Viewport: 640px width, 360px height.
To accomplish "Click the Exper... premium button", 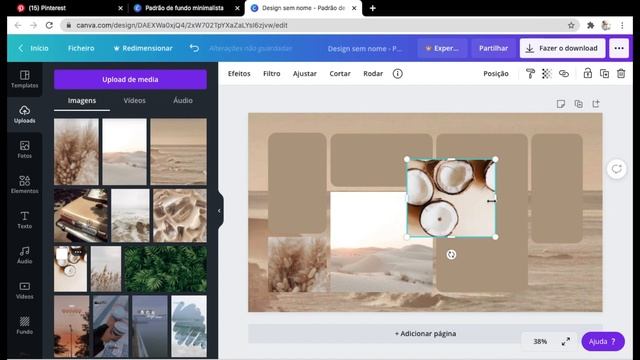I will 442,48.
